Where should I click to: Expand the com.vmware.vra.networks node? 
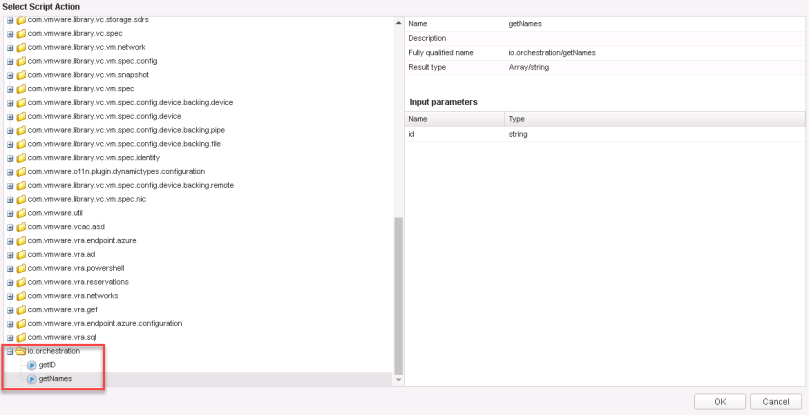point(10,296)
